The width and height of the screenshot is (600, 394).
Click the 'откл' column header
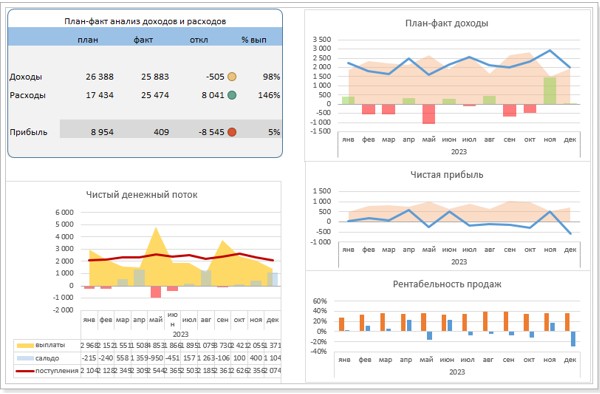199,40
